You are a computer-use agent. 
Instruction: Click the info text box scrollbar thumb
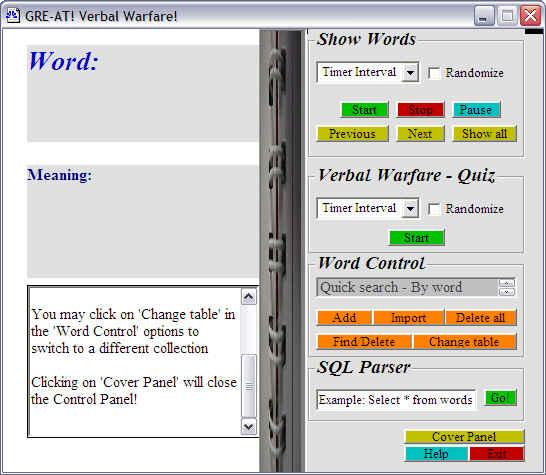(249, 386)
